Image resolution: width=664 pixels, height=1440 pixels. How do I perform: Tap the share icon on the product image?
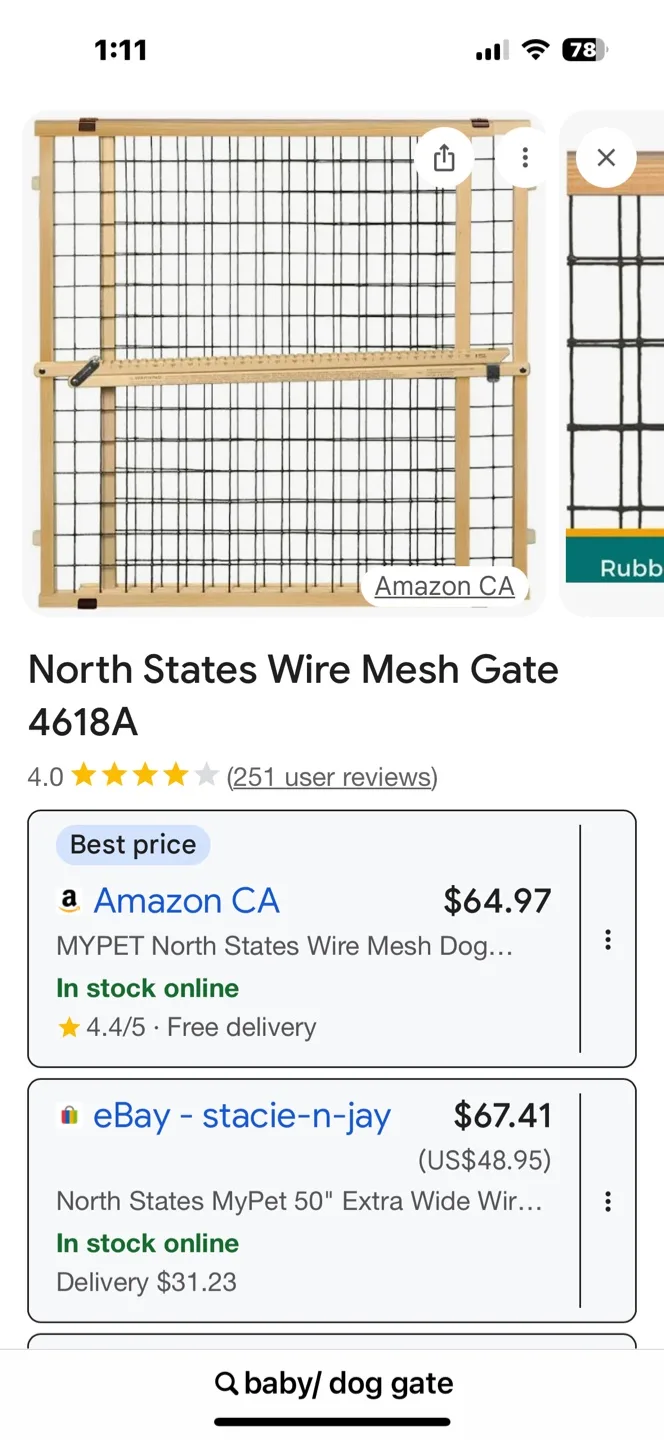point(444,157)
